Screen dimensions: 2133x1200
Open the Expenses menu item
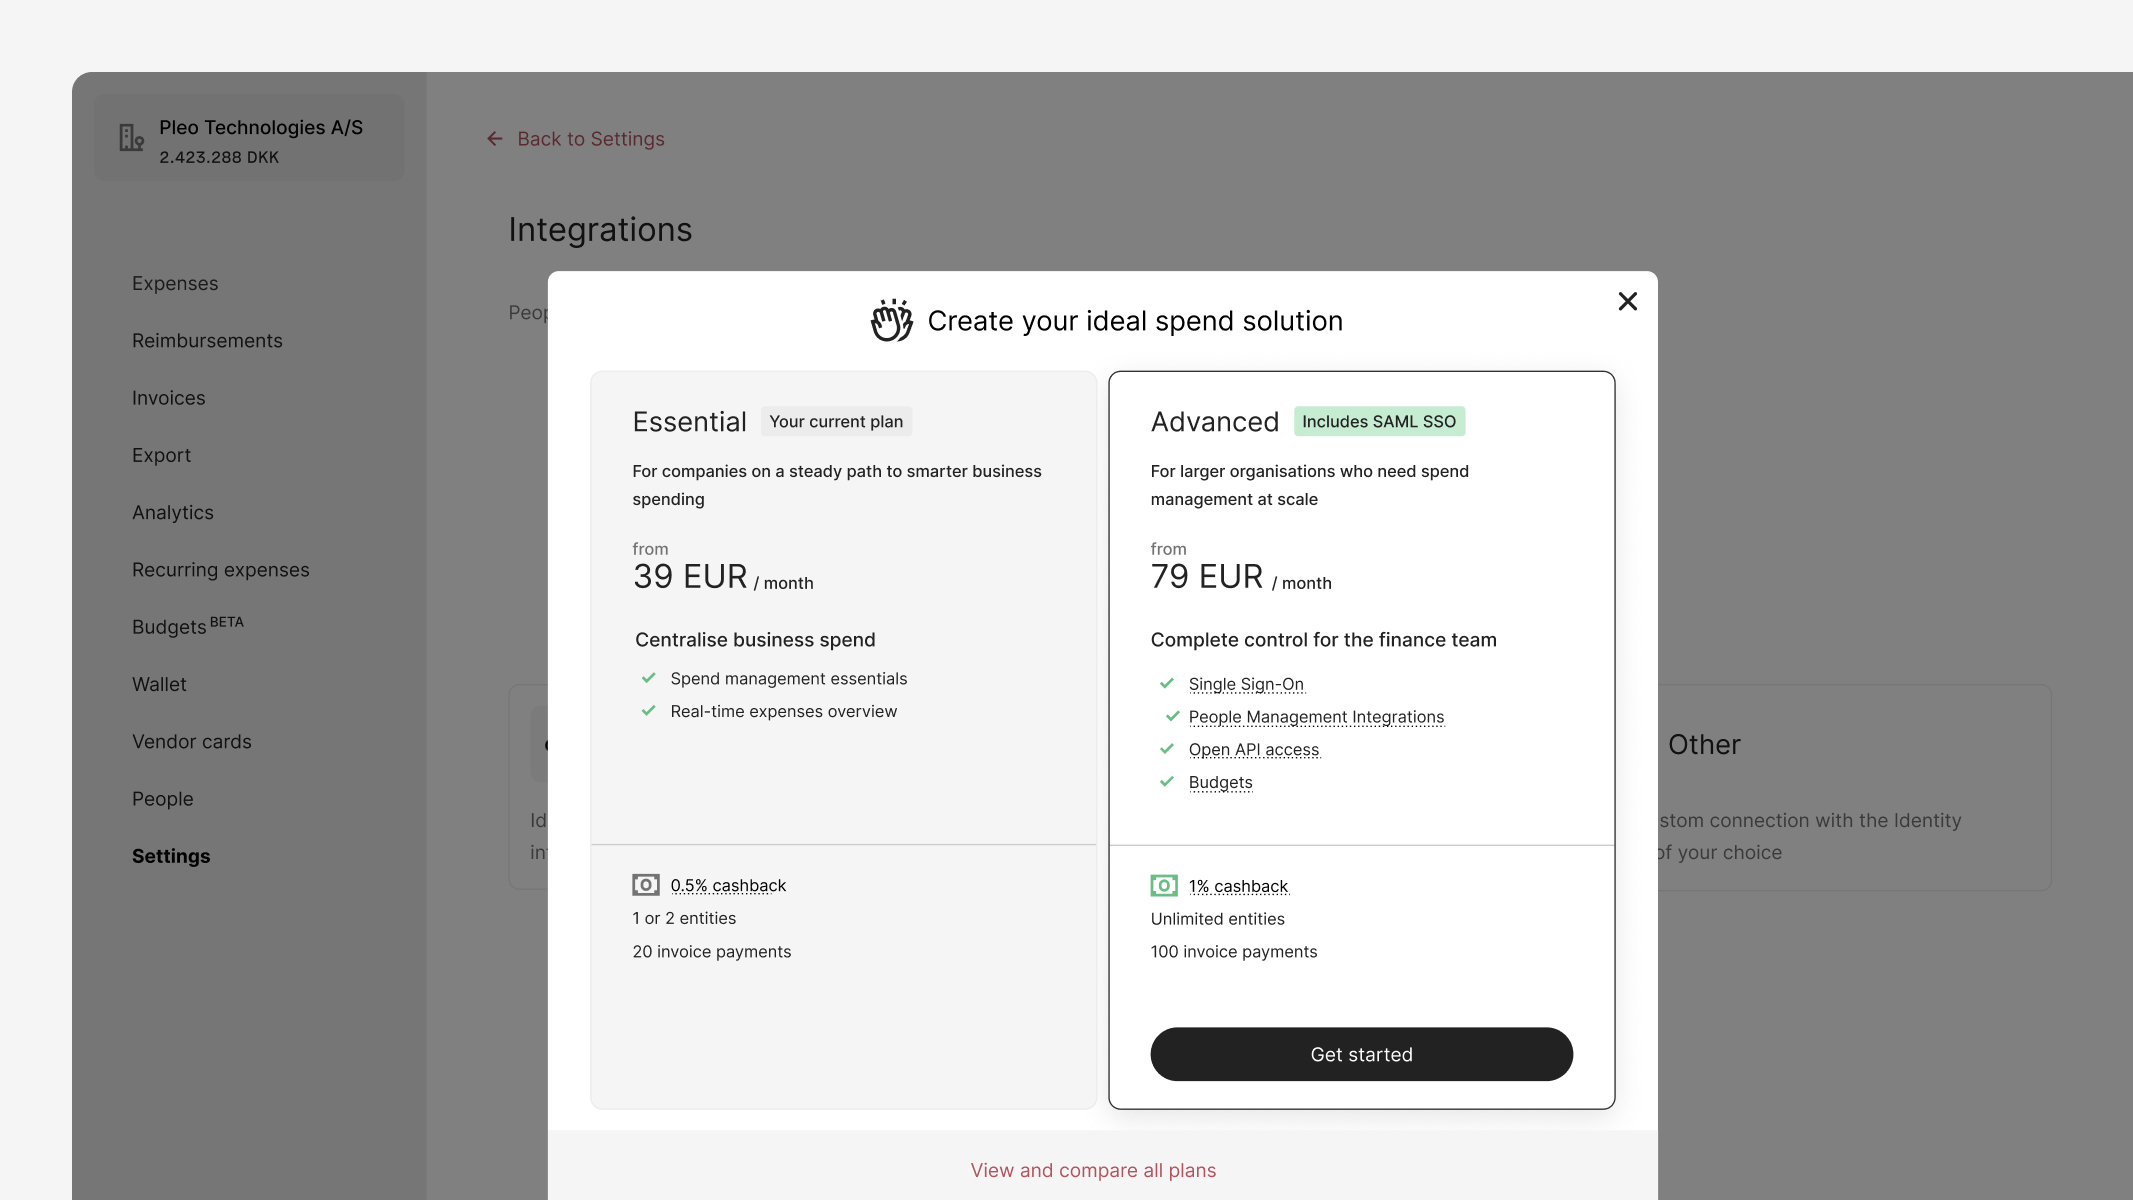tap(175, 284)
